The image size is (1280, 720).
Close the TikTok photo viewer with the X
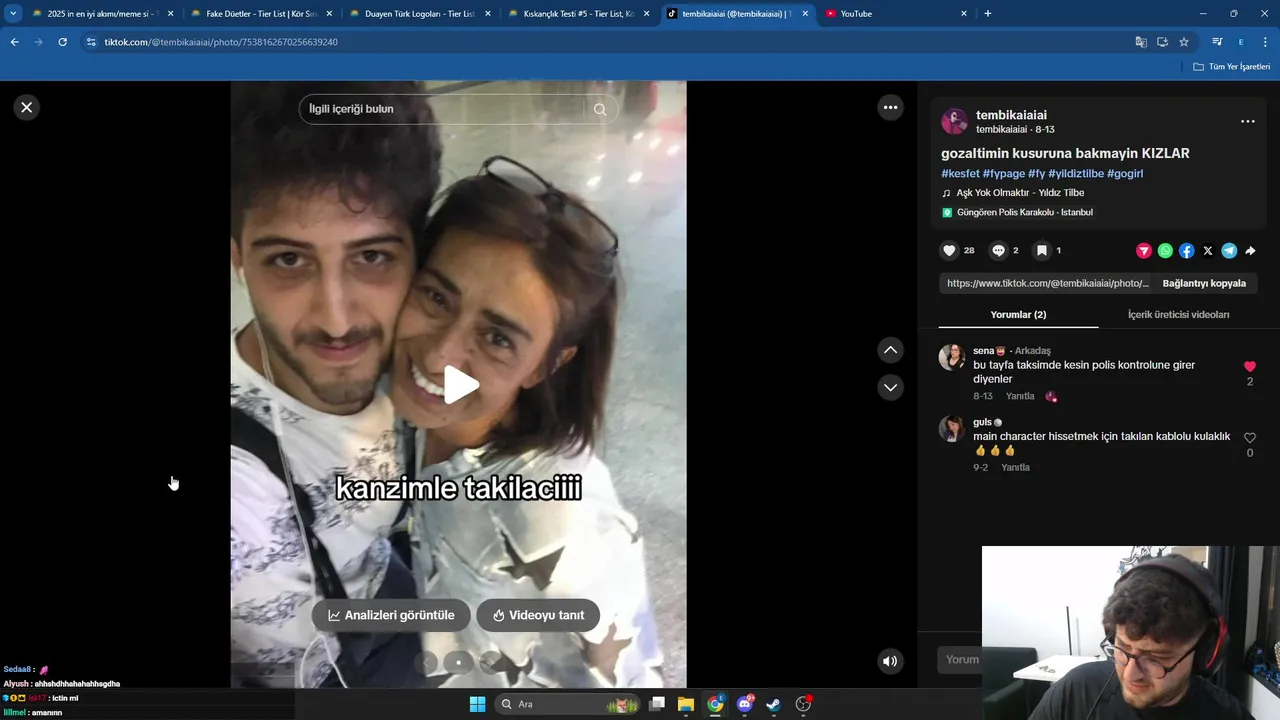pos(27,107)
